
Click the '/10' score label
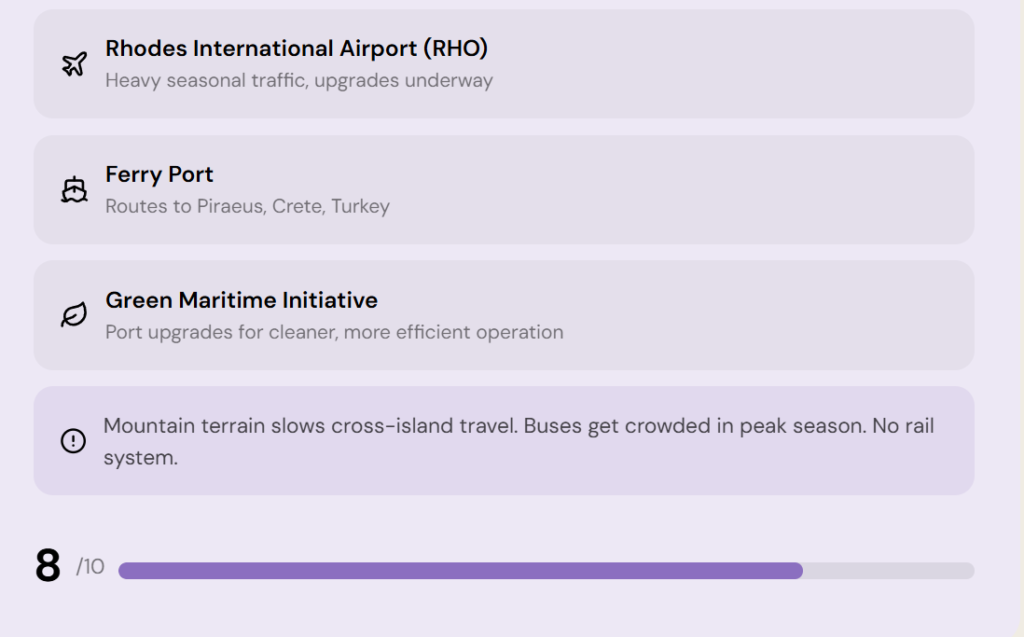(x=90, y=568)
